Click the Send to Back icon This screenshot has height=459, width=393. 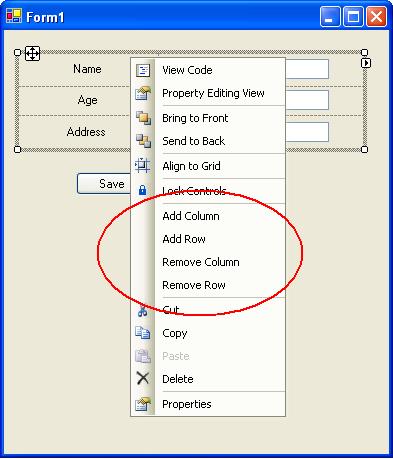[x=143, y=141]
